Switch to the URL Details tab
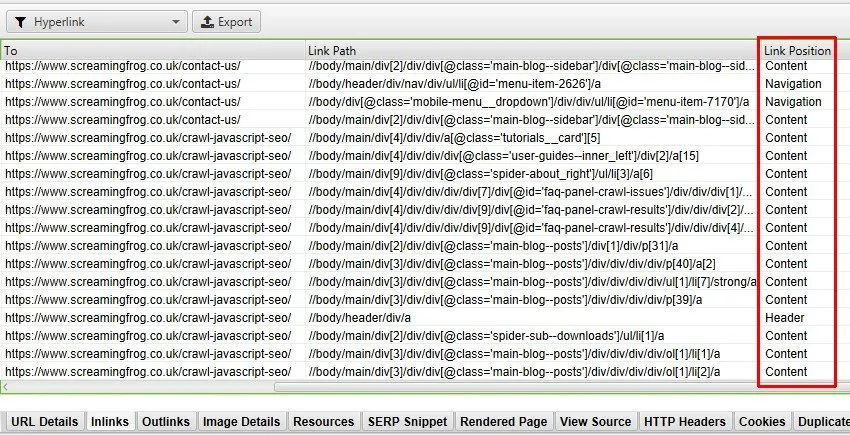This screenshot has width=850, height=435. point(45,422)
